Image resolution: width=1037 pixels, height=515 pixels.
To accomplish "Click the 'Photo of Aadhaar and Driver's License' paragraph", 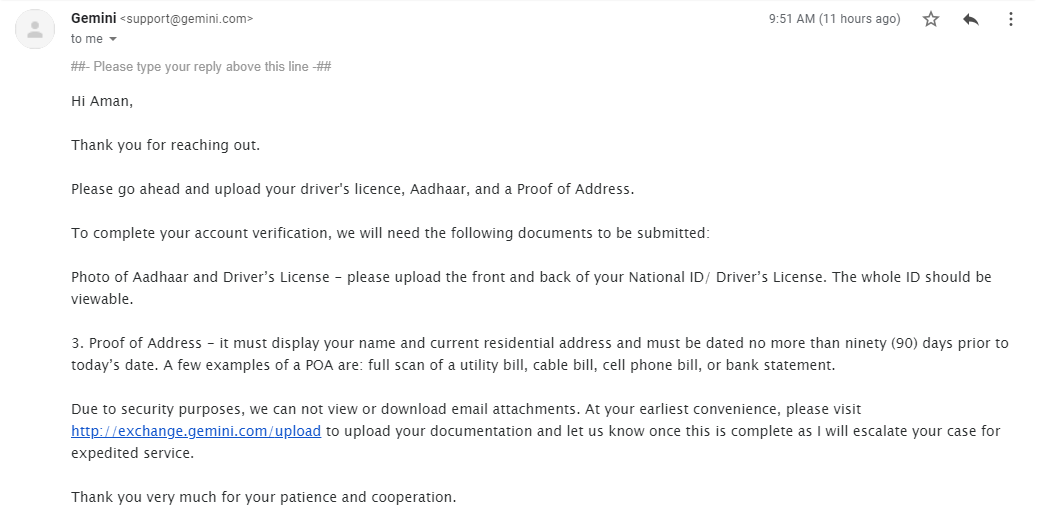I will tap(530, 277).
